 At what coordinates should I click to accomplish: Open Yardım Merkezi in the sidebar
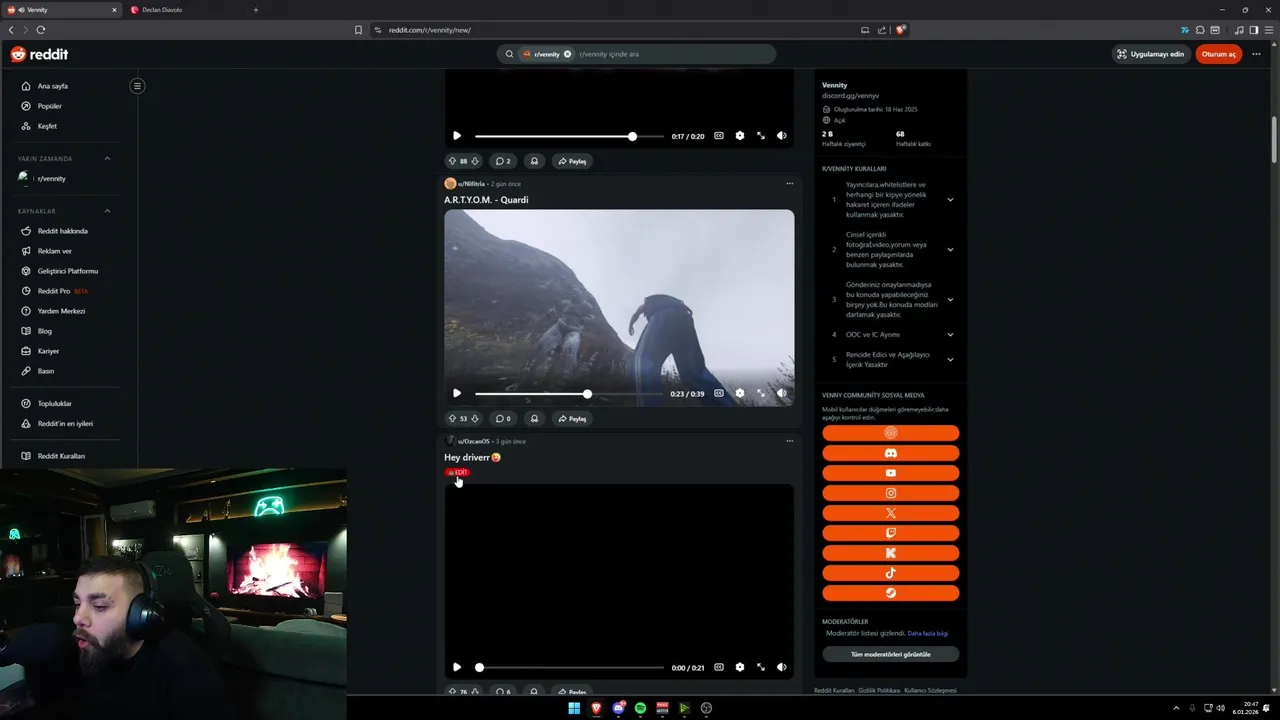click(x=60, y=311)
